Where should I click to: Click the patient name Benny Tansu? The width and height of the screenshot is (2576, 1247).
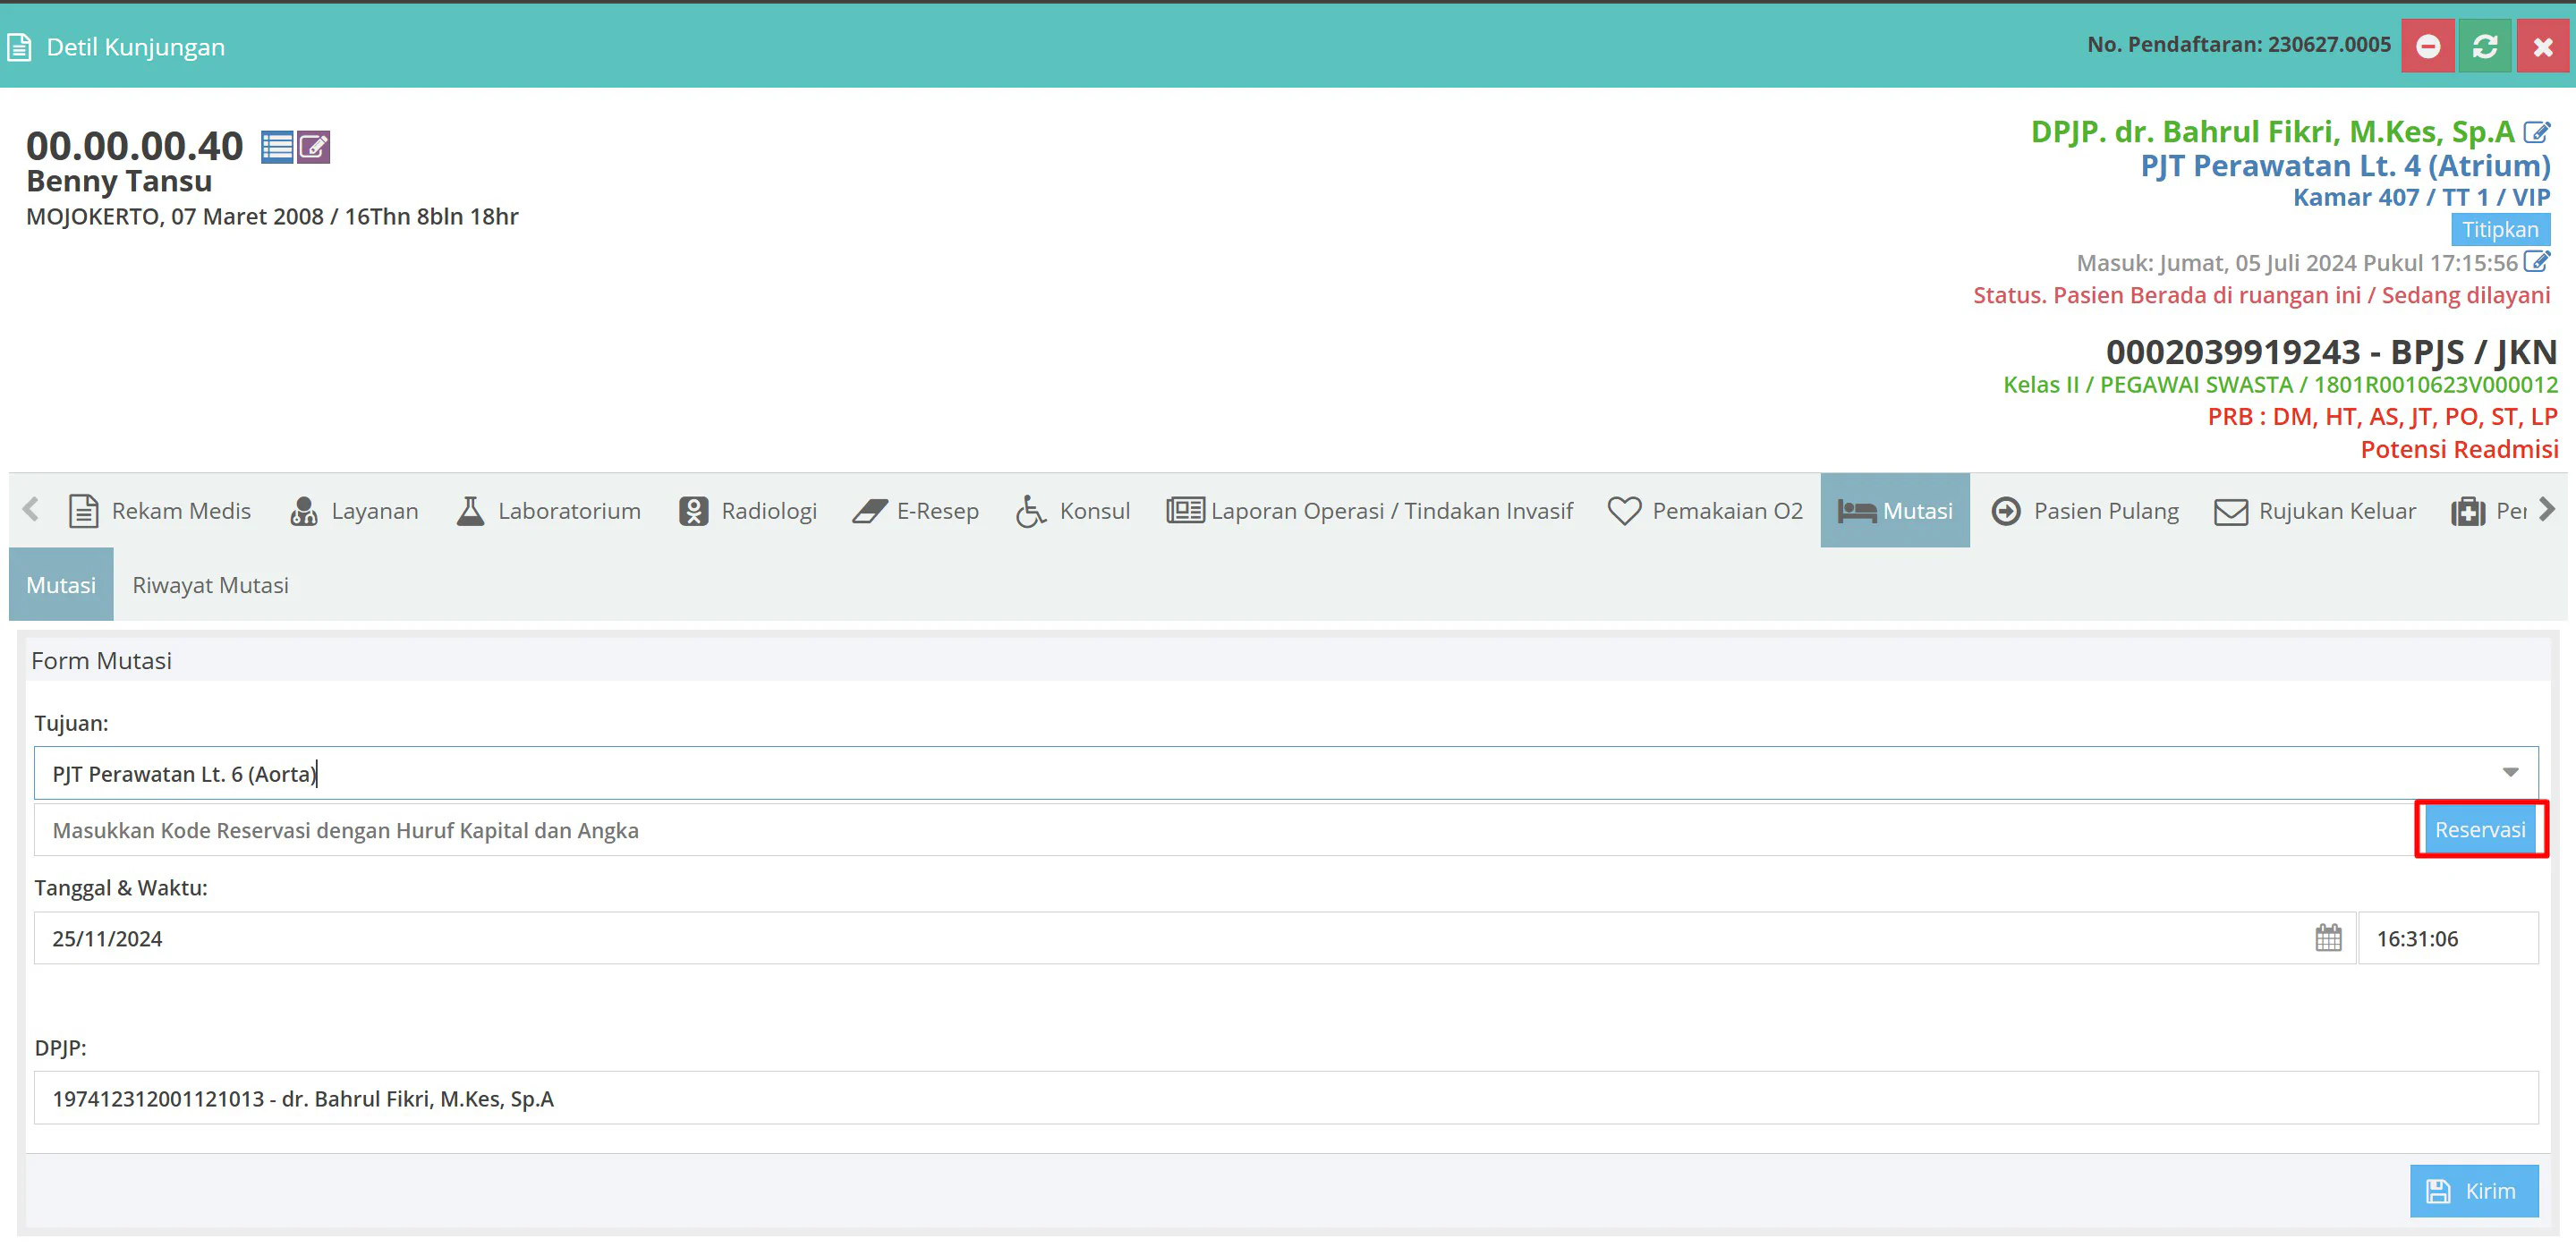coord(119,181)
